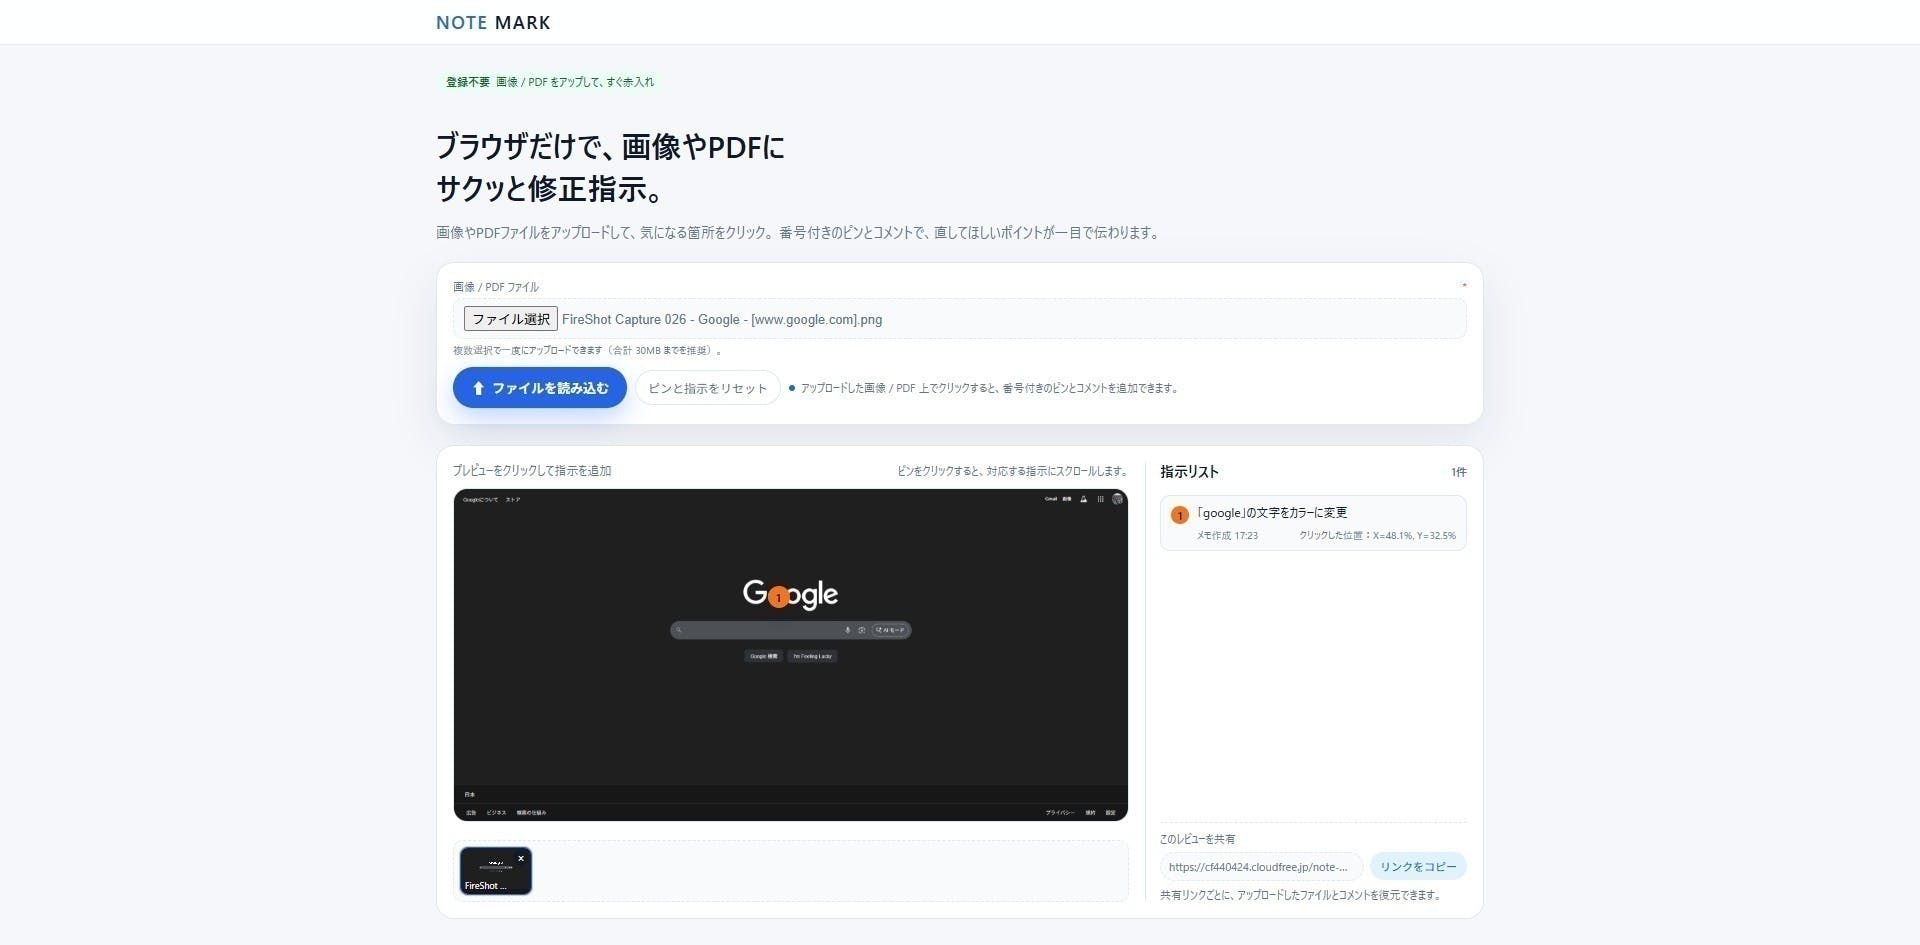Select the 「google」の文字をカラーに変更 instruction card
The height and width of the screenshot is (945, 1920).
(x=1312, y=522)
